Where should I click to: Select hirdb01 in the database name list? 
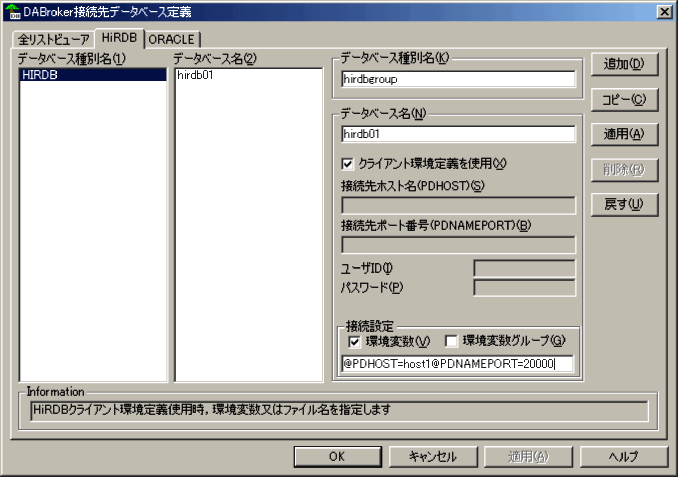pyautogui.click(x=248, y=75)
